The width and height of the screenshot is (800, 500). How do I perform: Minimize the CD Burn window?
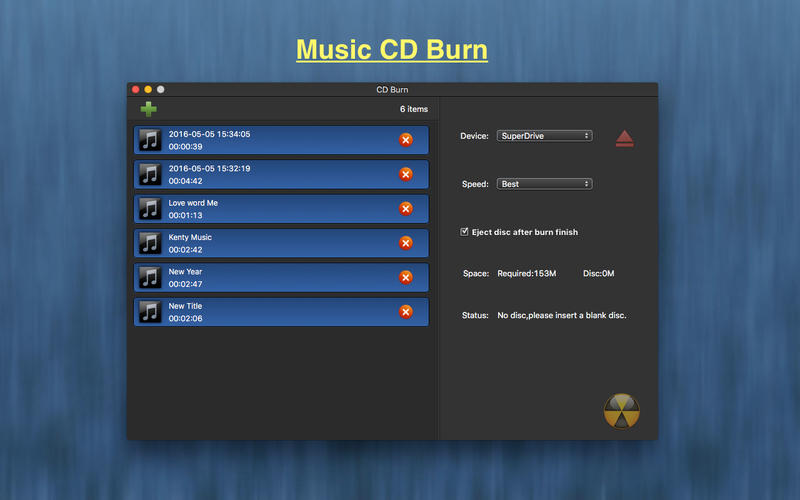148,89
